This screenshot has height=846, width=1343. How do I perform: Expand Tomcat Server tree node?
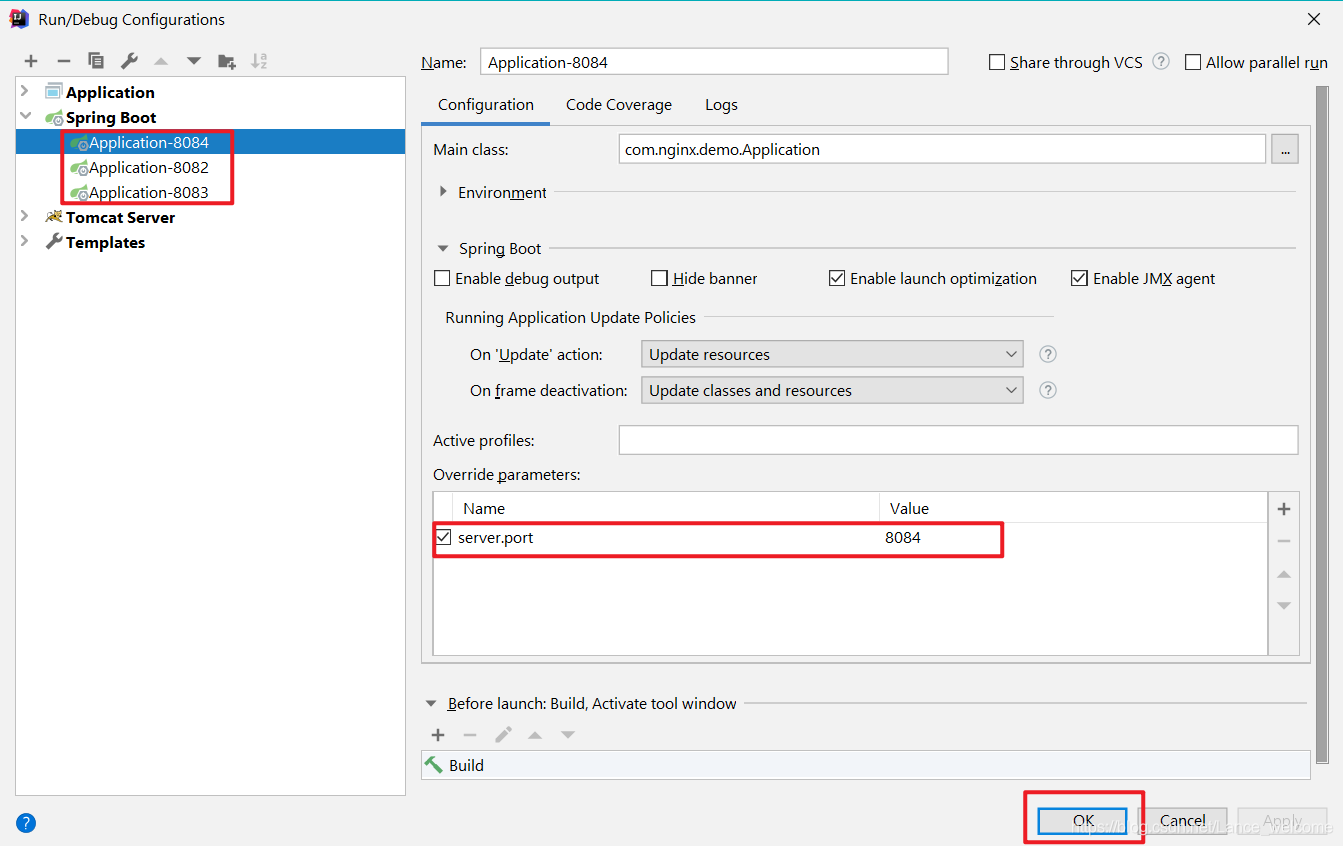pos(25,216)
